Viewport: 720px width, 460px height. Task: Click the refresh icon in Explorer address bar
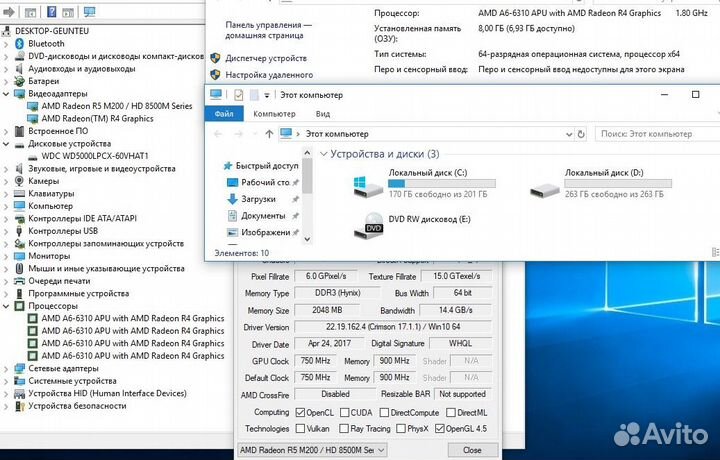[581, 134]
